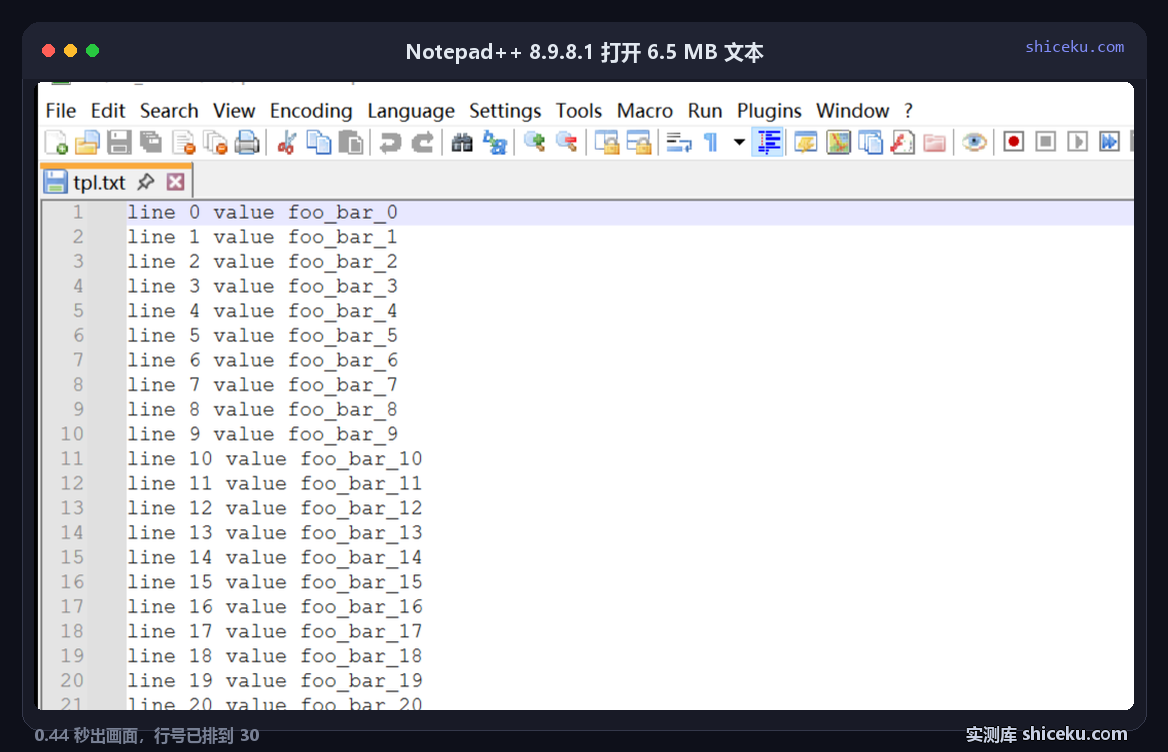Click the Undo arrow icon
The image size is (1168, 752).
pyautogui.click(x=390, y=141)
